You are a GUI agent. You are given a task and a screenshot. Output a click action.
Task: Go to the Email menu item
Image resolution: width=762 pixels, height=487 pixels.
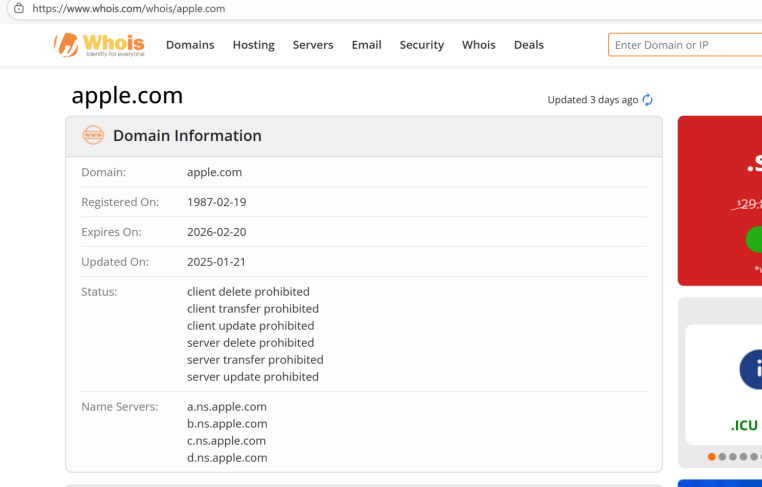tap(366, 45)
